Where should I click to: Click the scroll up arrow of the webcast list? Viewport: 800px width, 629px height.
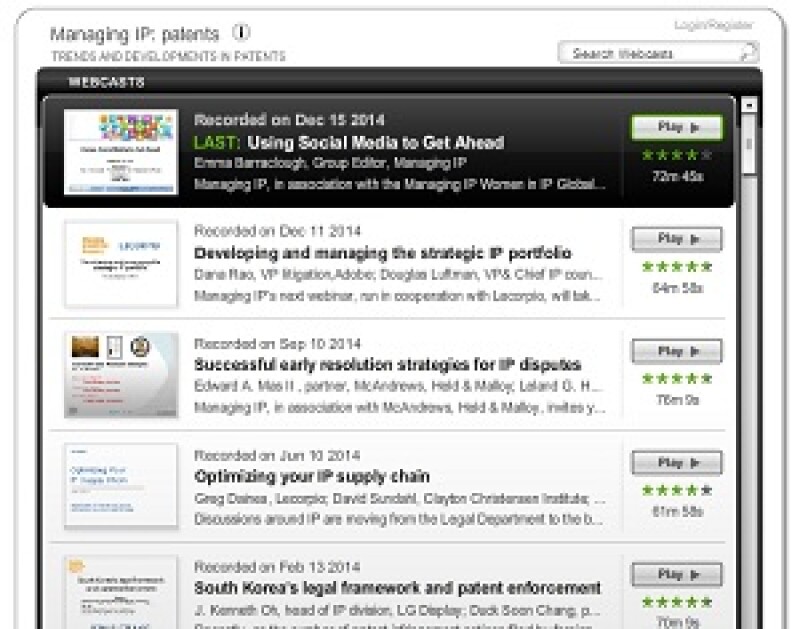pyautogui.click(x=749, y=106)
